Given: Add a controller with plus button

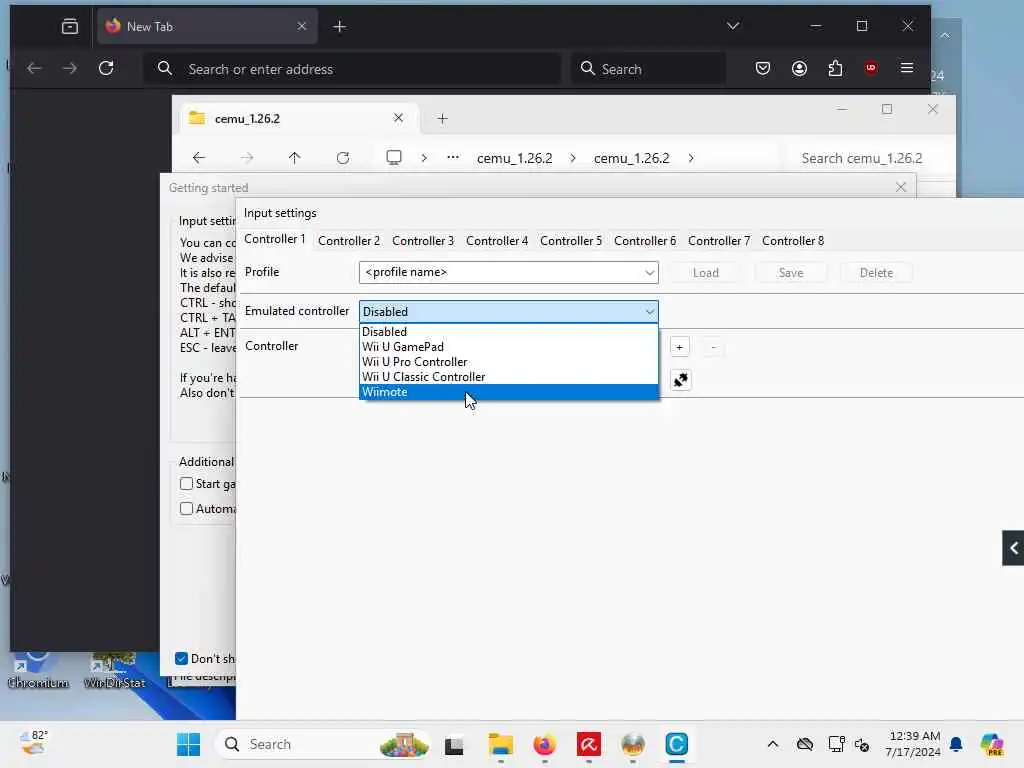Looking at the screenshot, I should pos(679,347).
